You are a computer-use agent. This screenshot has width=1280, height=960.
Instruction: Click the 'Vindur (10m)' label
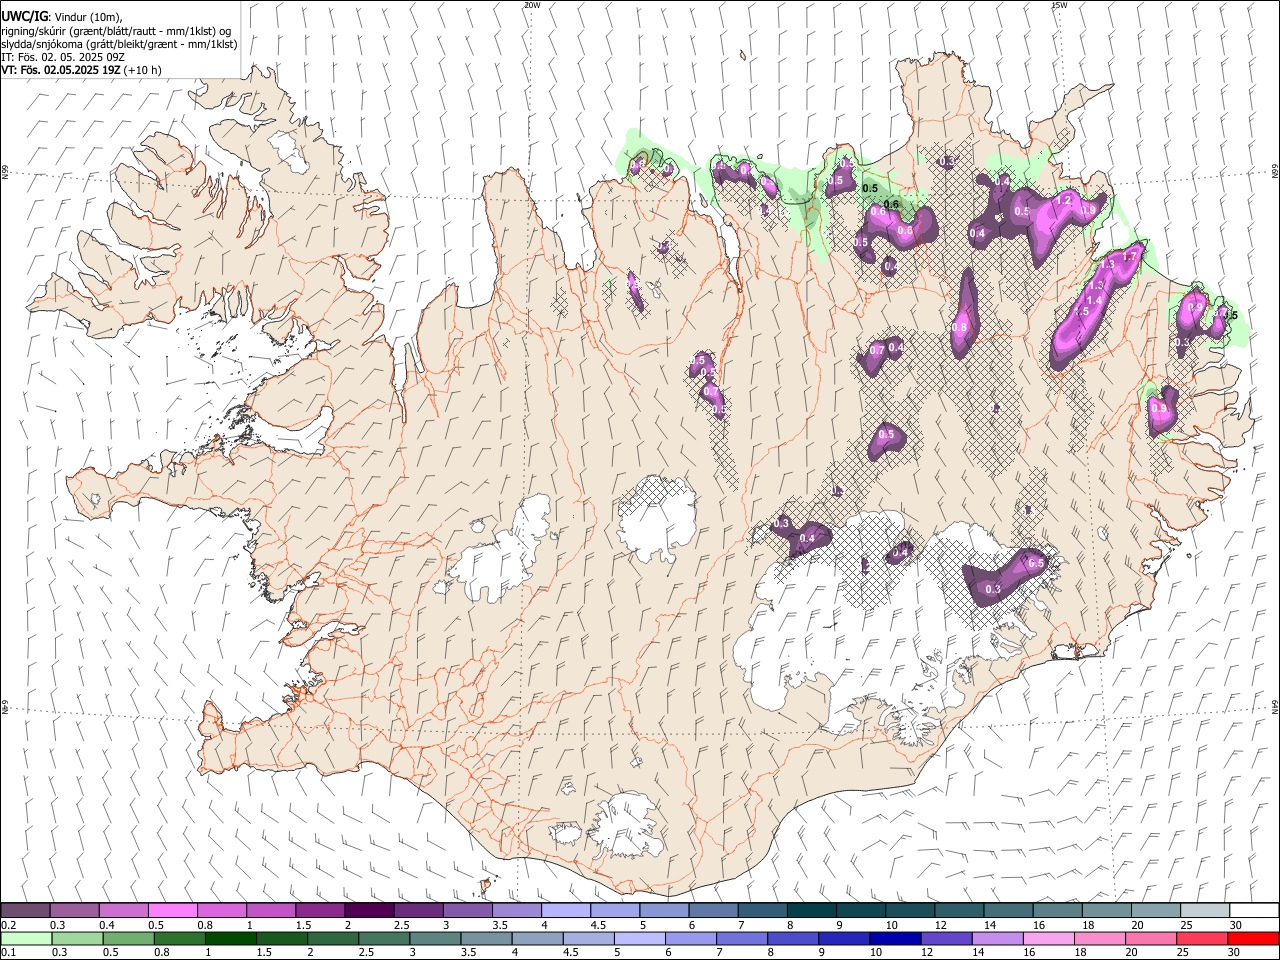click(x=87, y=16)
